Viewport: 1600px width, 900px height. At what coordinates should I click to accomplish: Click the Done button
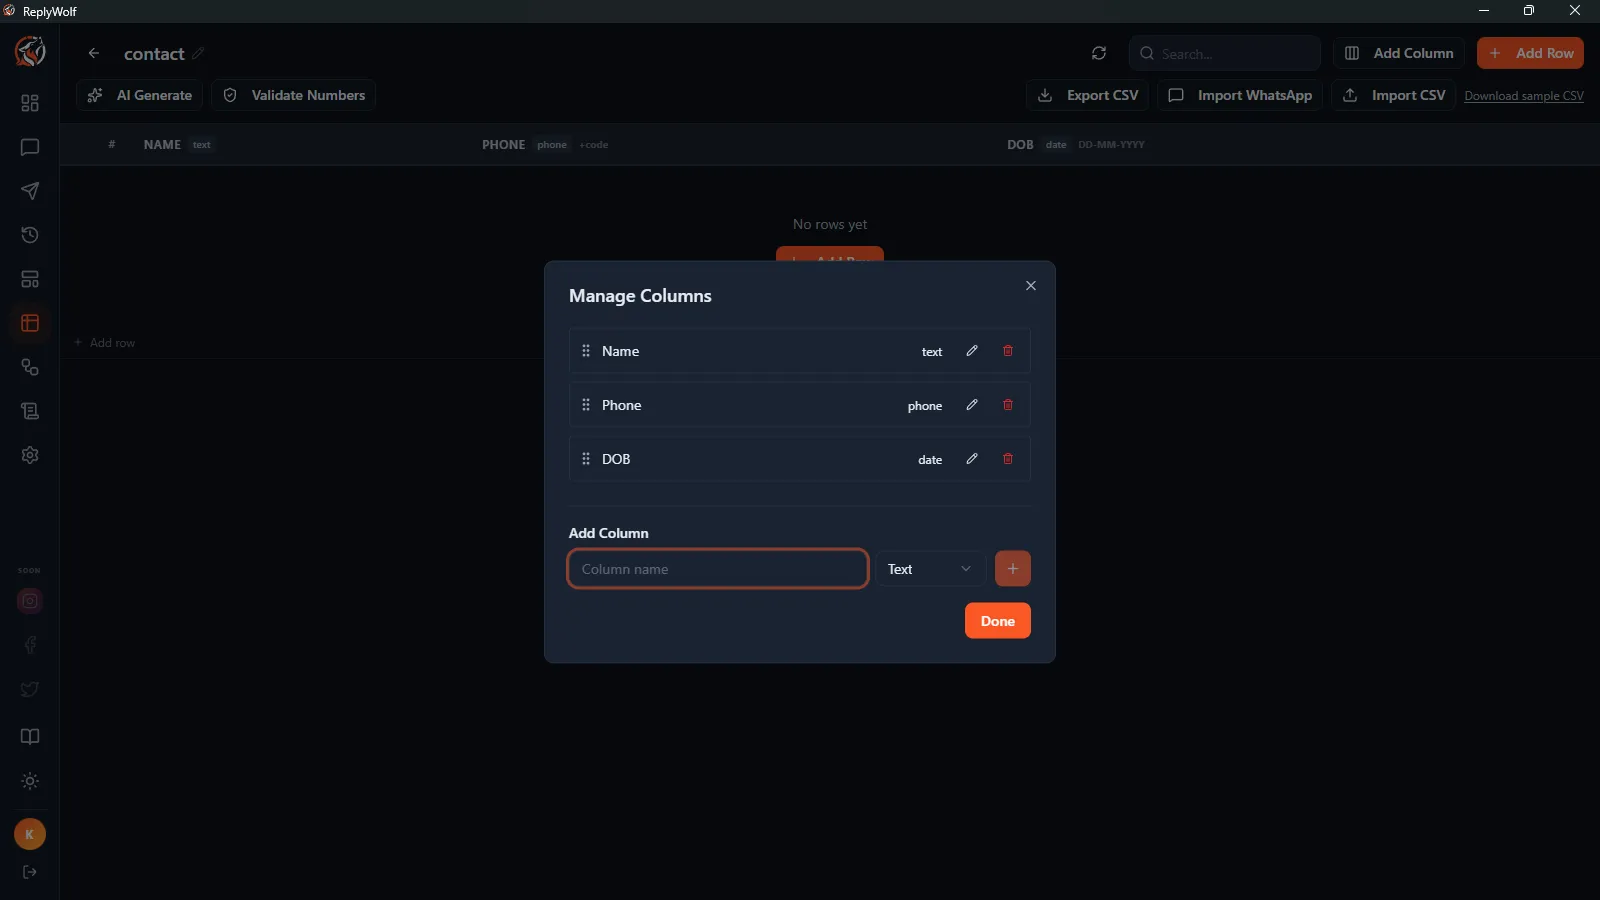pyautogui.click(x=998, y=621)
